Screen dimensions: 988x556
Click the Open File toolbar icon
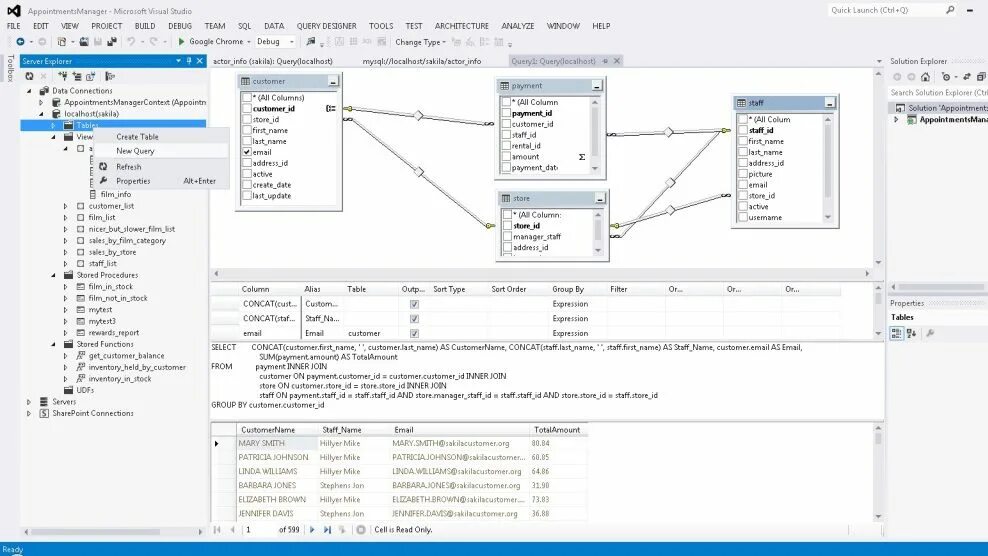(84, 42)
